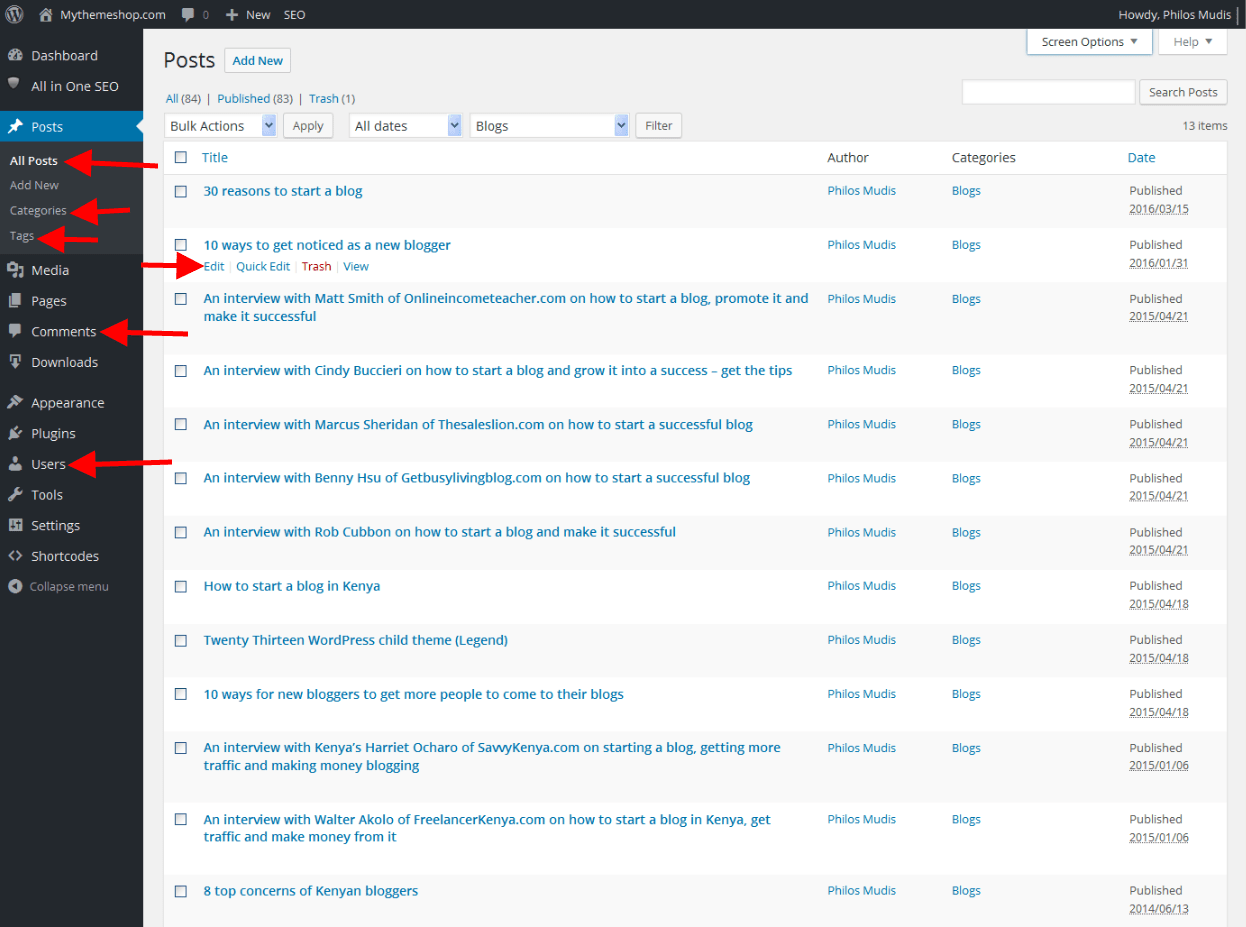Open the comments bubble icon in admin bar
This screenshot has height=927, width=1246.
pos(188,15)
